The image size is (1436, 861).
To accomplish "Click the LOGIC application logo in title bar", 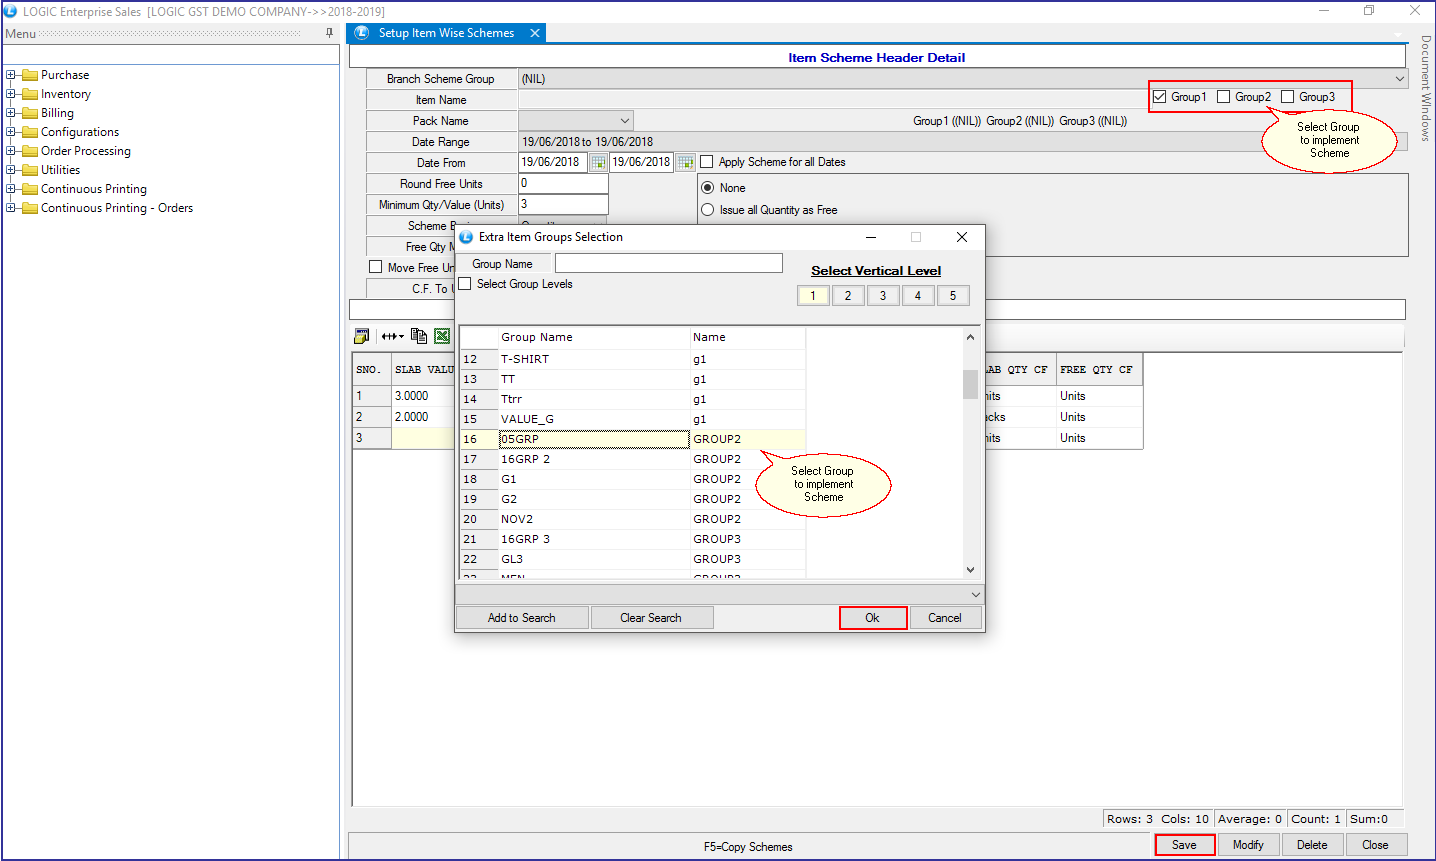I will 11,11.
